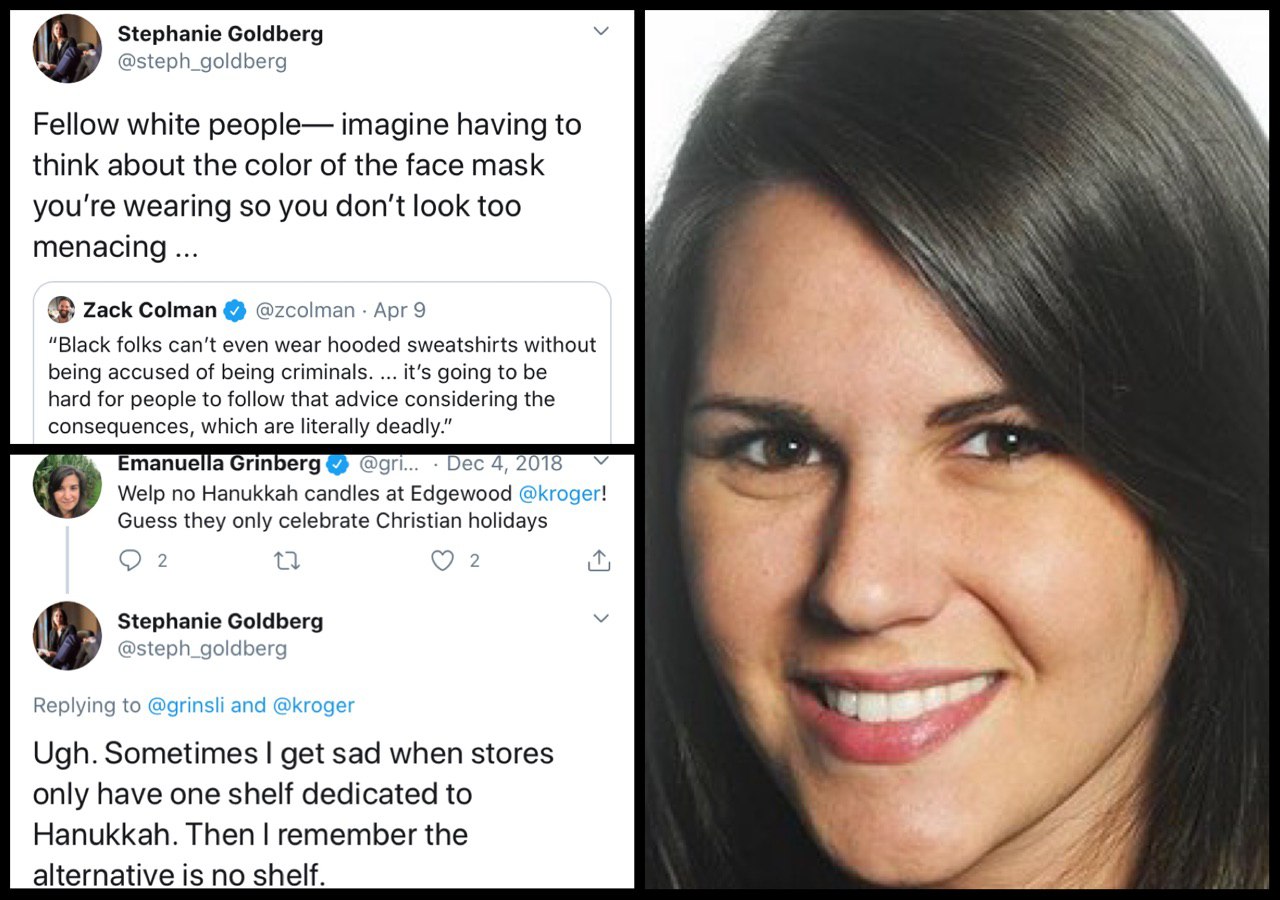This screenshot has height=900, width=1280.
Task: Open chevron menu on Stephanie's reply tweet
Action: click(x=601, y=619)
